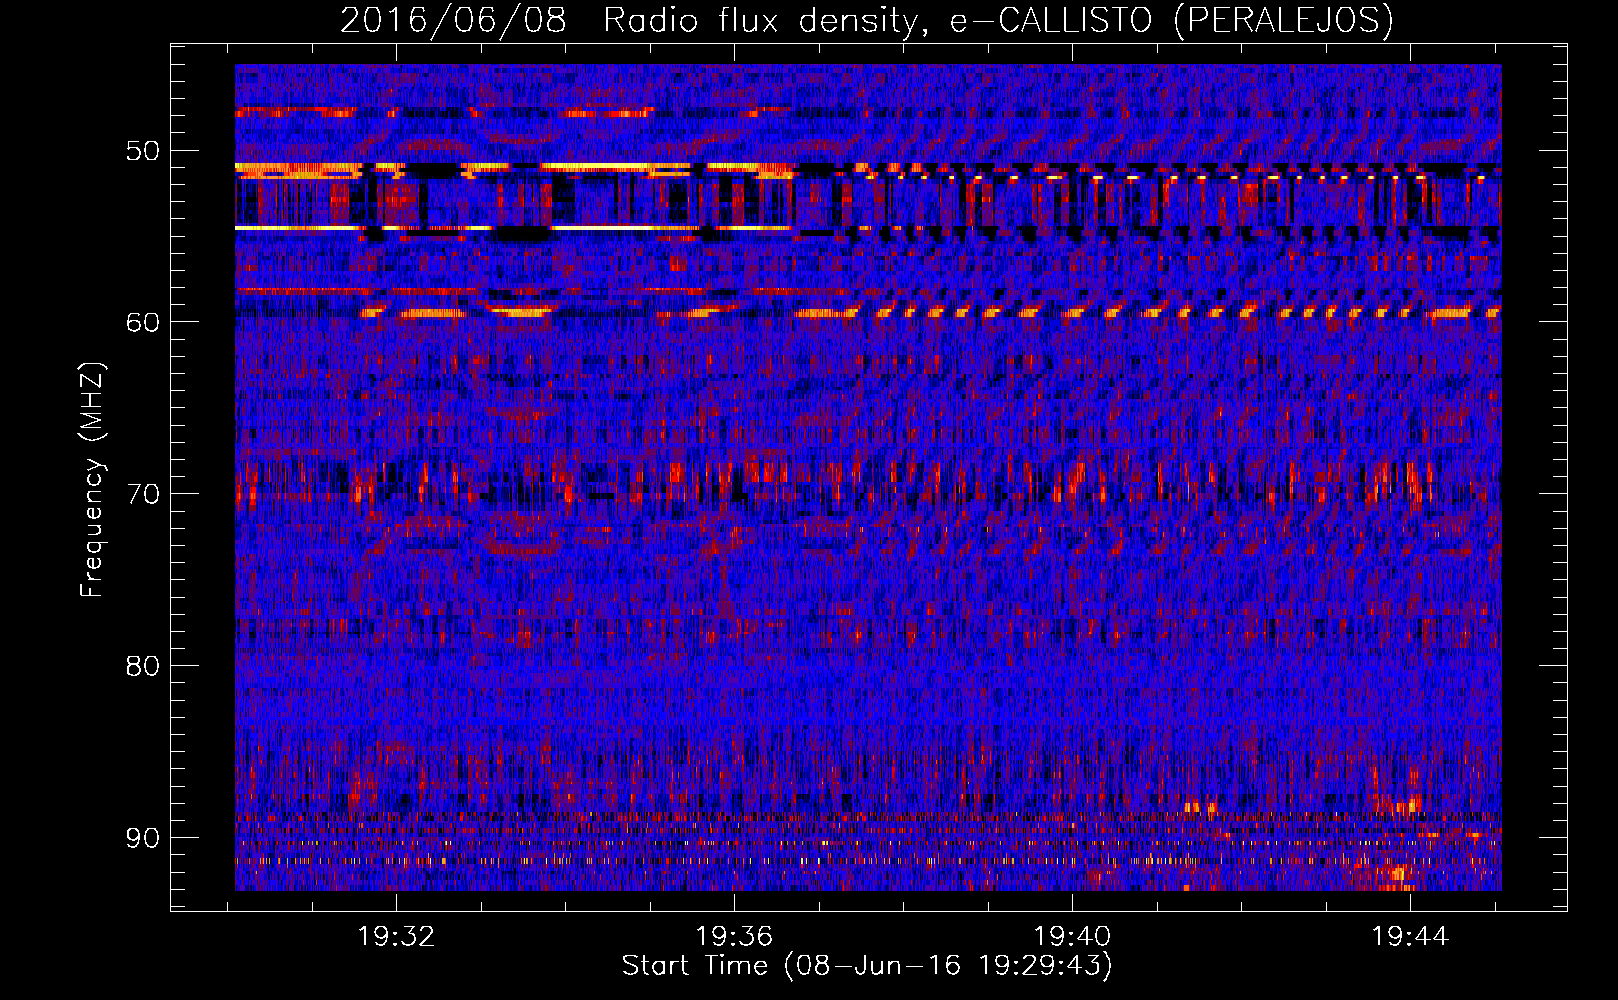Click the 19:36 time tick label
Viewport: 1618px width, 1000px height.
734,937
